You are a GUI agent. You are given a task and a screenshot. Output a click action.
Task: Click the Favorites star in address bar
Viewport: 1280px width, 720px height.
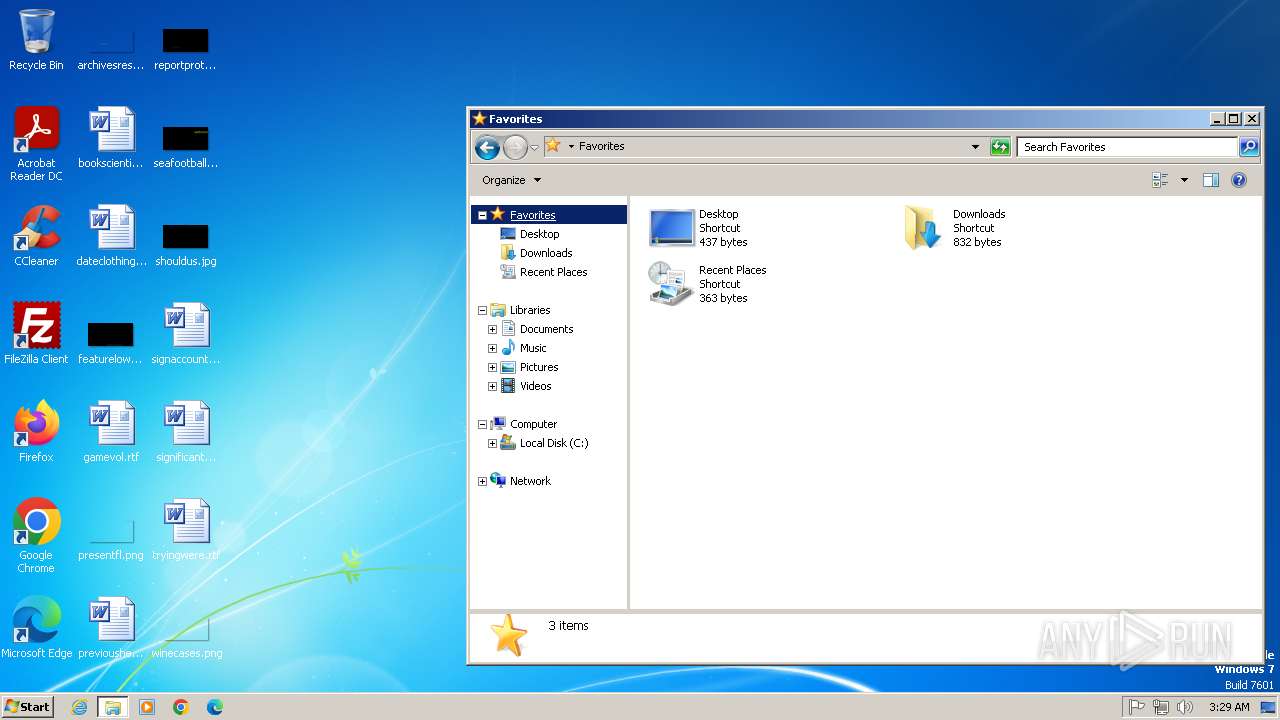coord(553,146)
